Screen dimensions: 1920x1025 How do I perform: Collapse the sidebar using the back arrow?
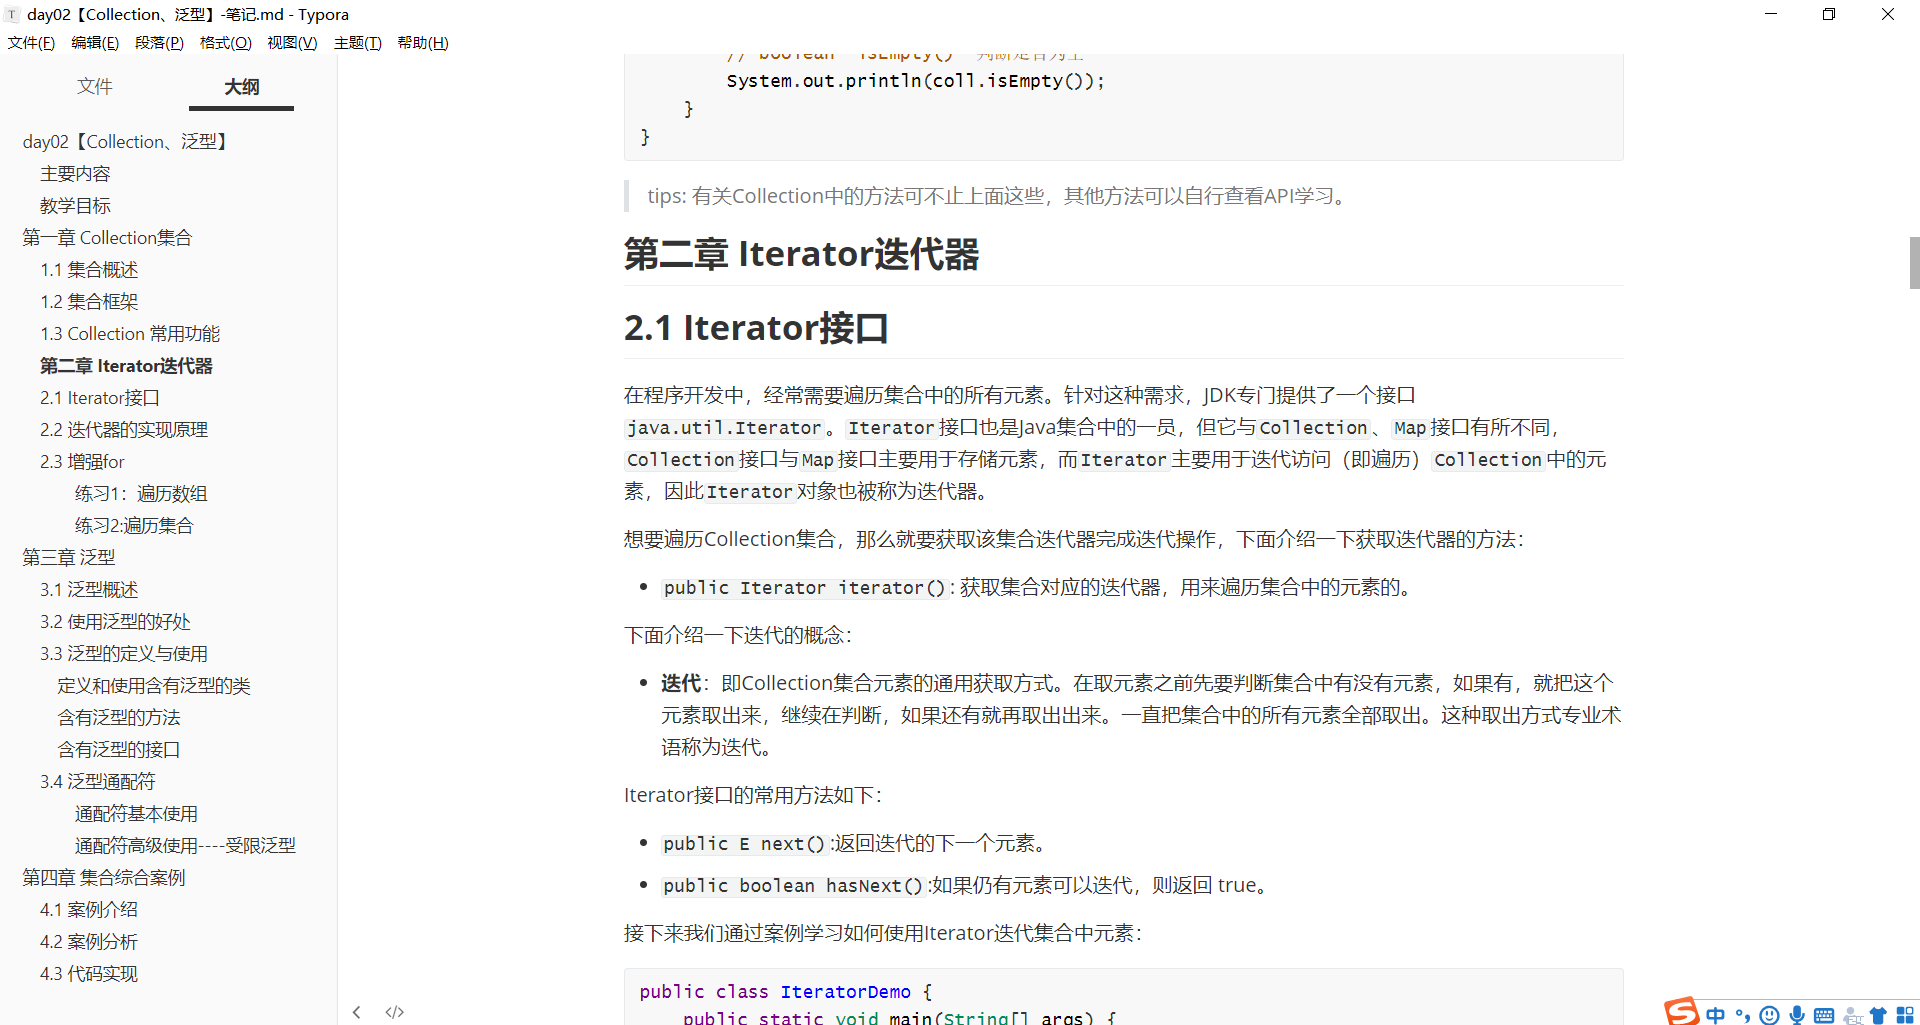357,1012
